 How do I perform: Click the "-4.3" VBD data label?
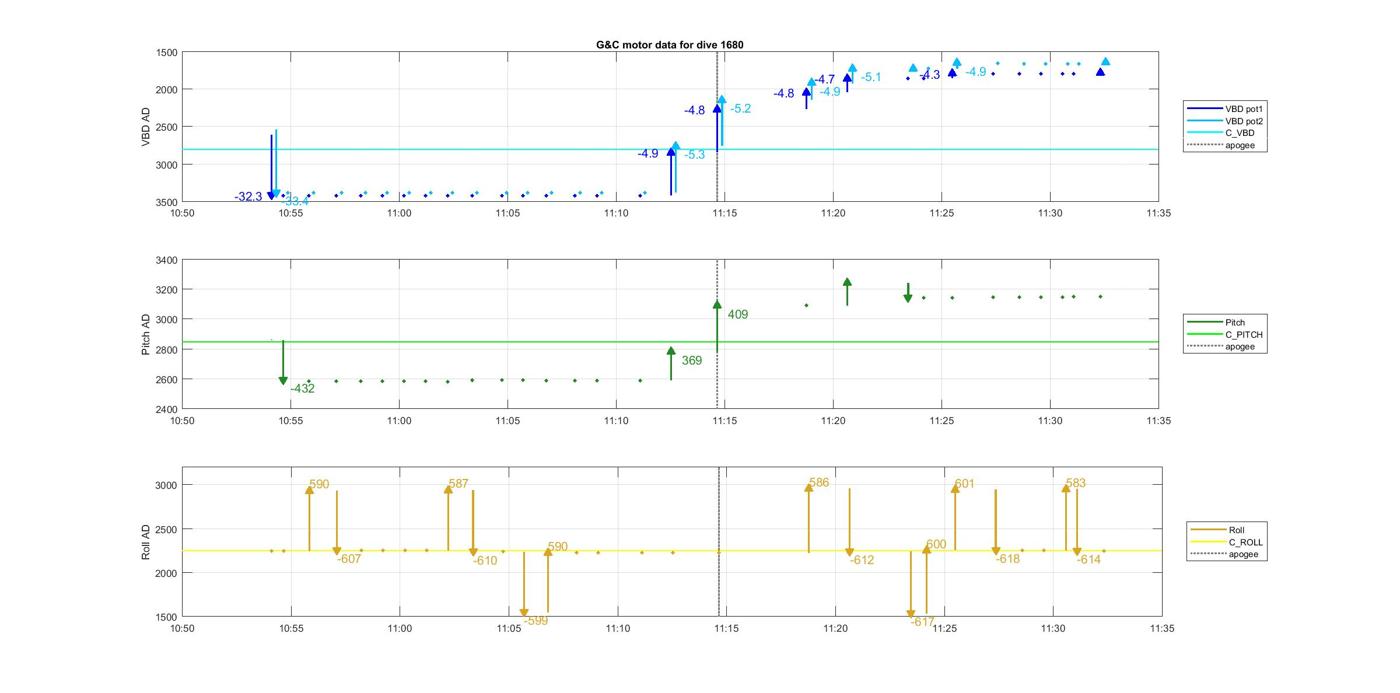pyautogui.click(x=930, y=76)
